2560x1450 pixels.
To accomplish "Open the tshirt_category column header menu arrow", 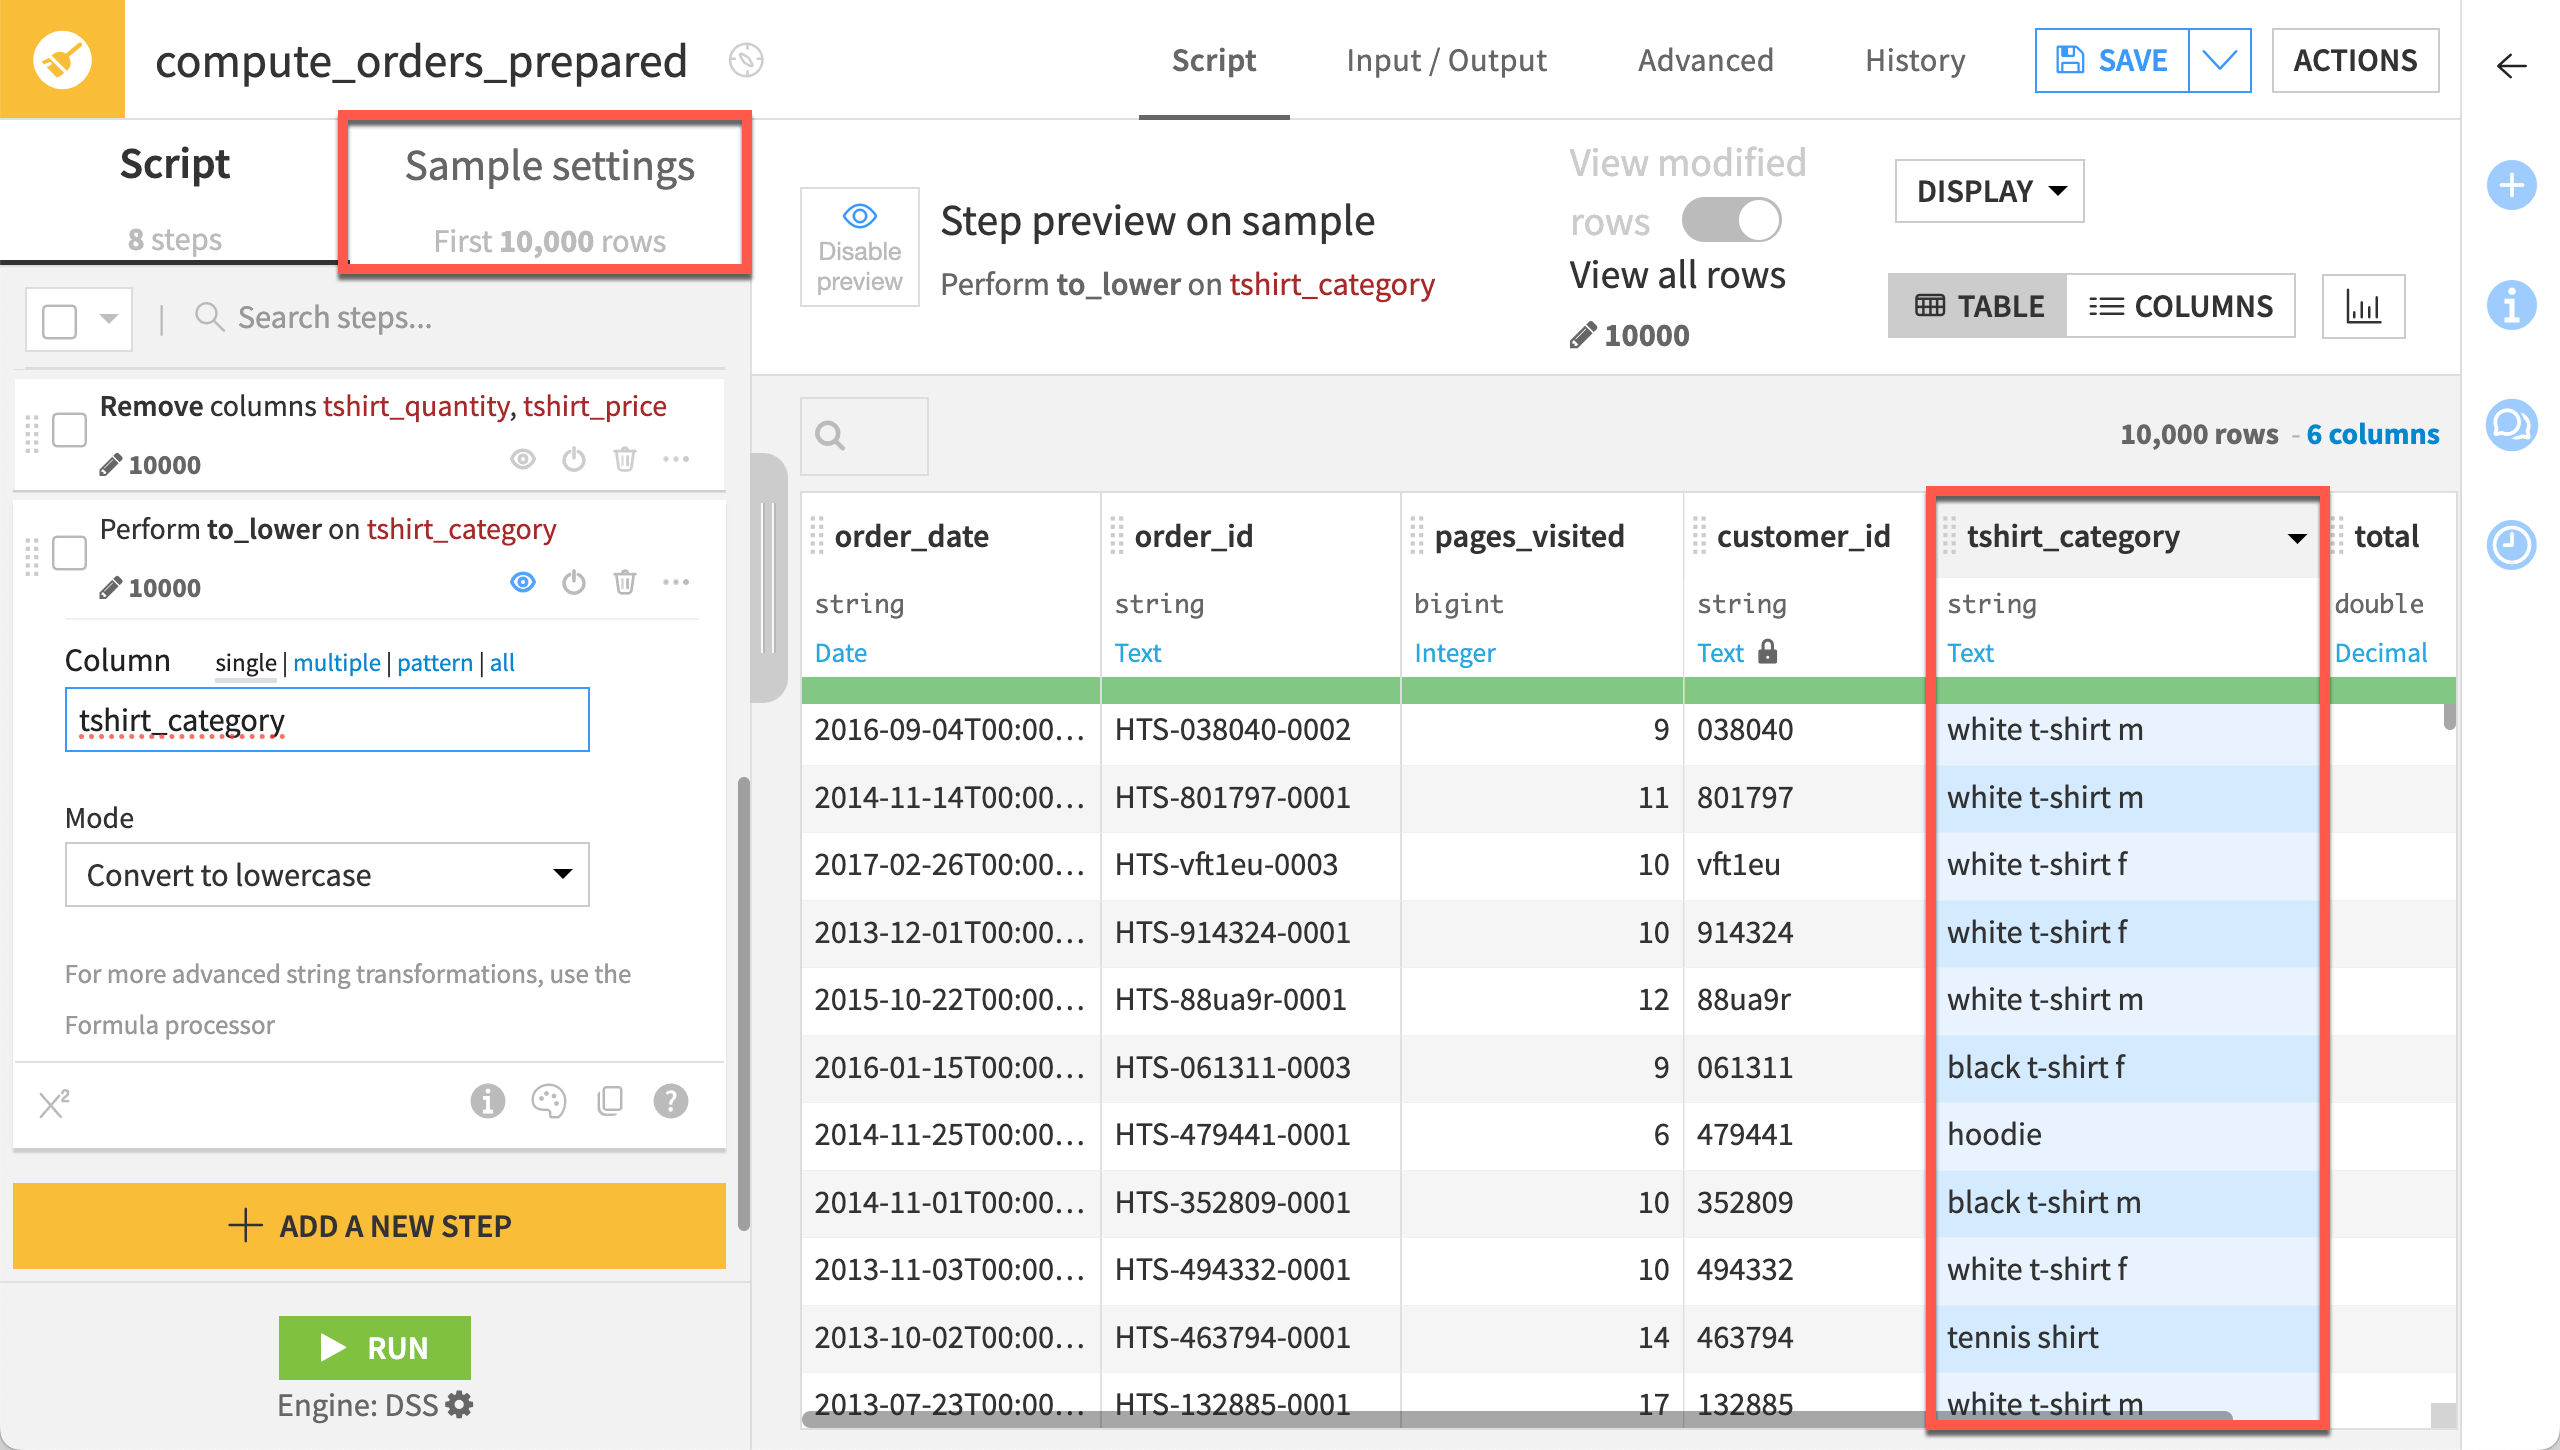I will pos(2297,538).
